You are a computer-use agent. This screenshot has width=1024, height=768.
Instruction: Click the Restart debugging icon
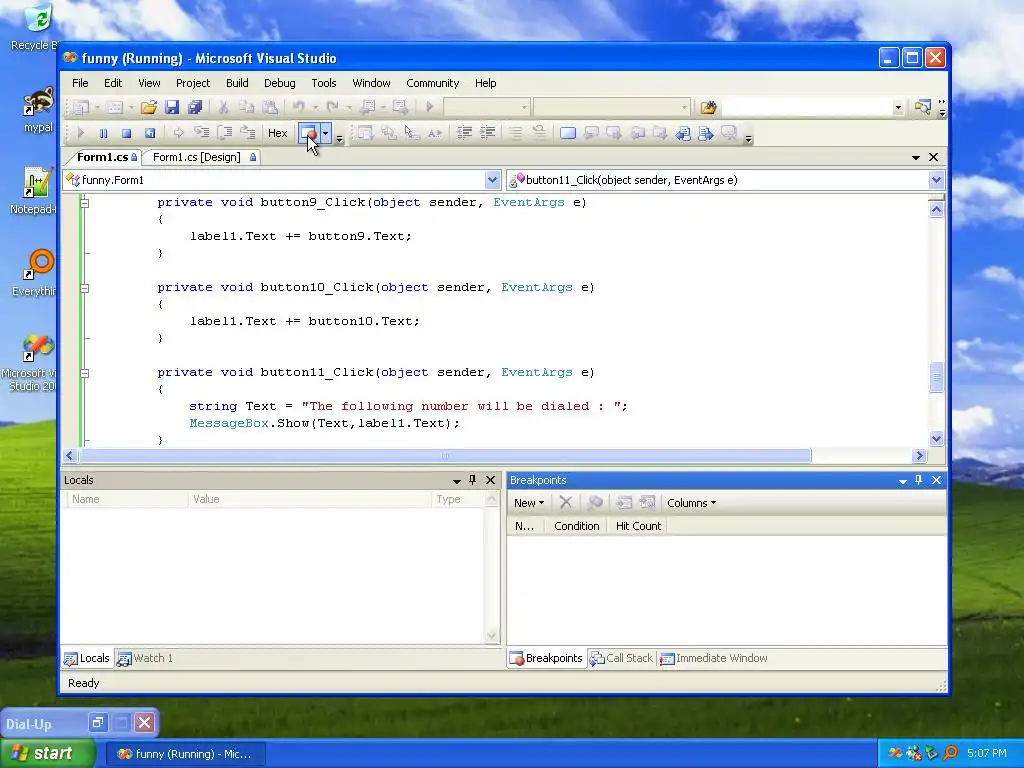[150, 133]
